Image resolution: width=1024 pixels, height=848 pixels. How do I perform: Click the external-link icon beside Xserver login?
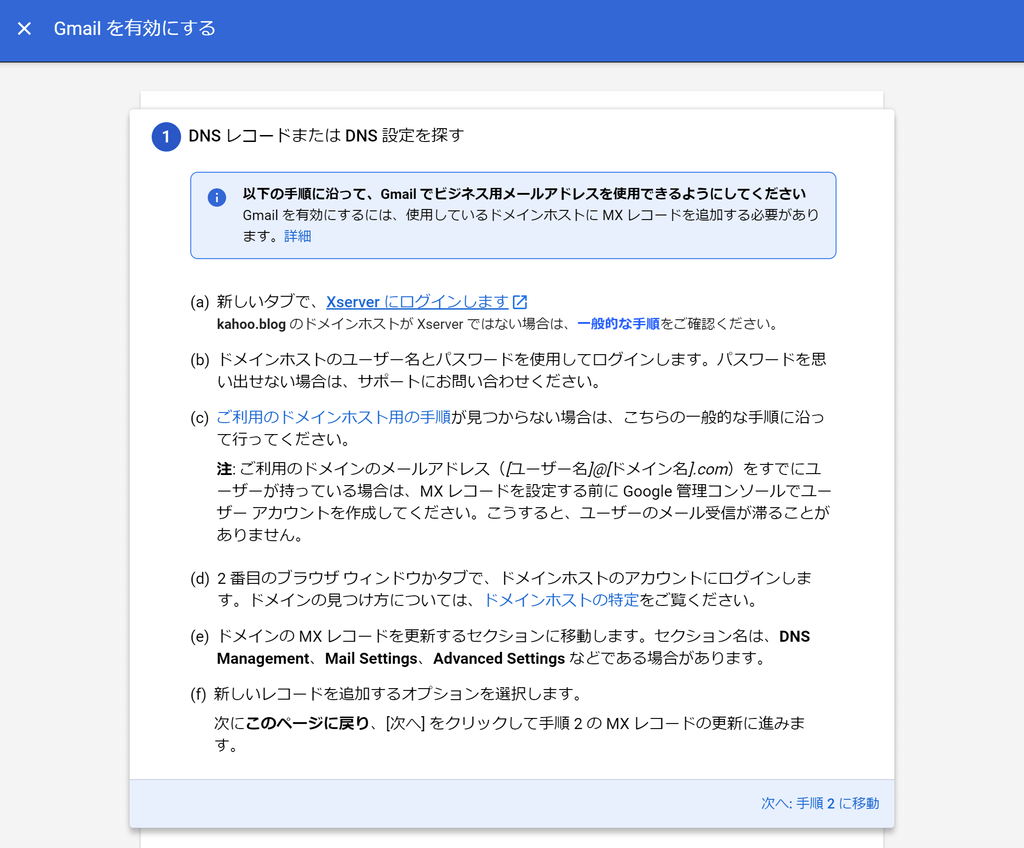520,302
